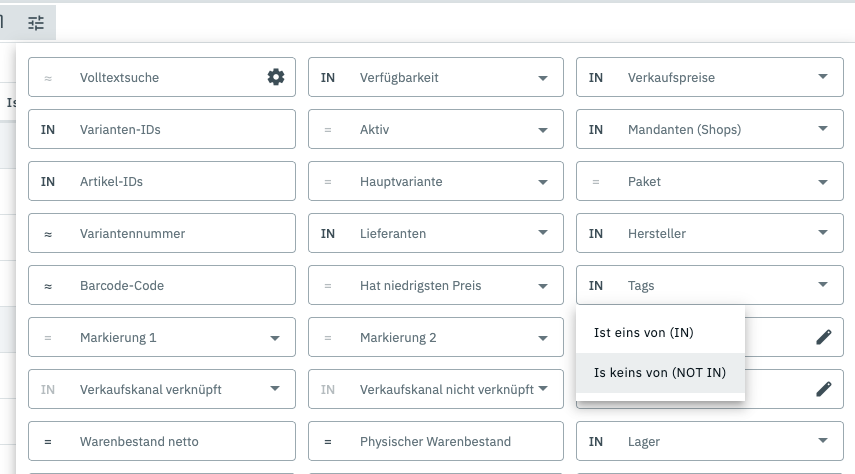Click the Physischer Warenbestand field
The image size is (855, 474).
[450, 441]
